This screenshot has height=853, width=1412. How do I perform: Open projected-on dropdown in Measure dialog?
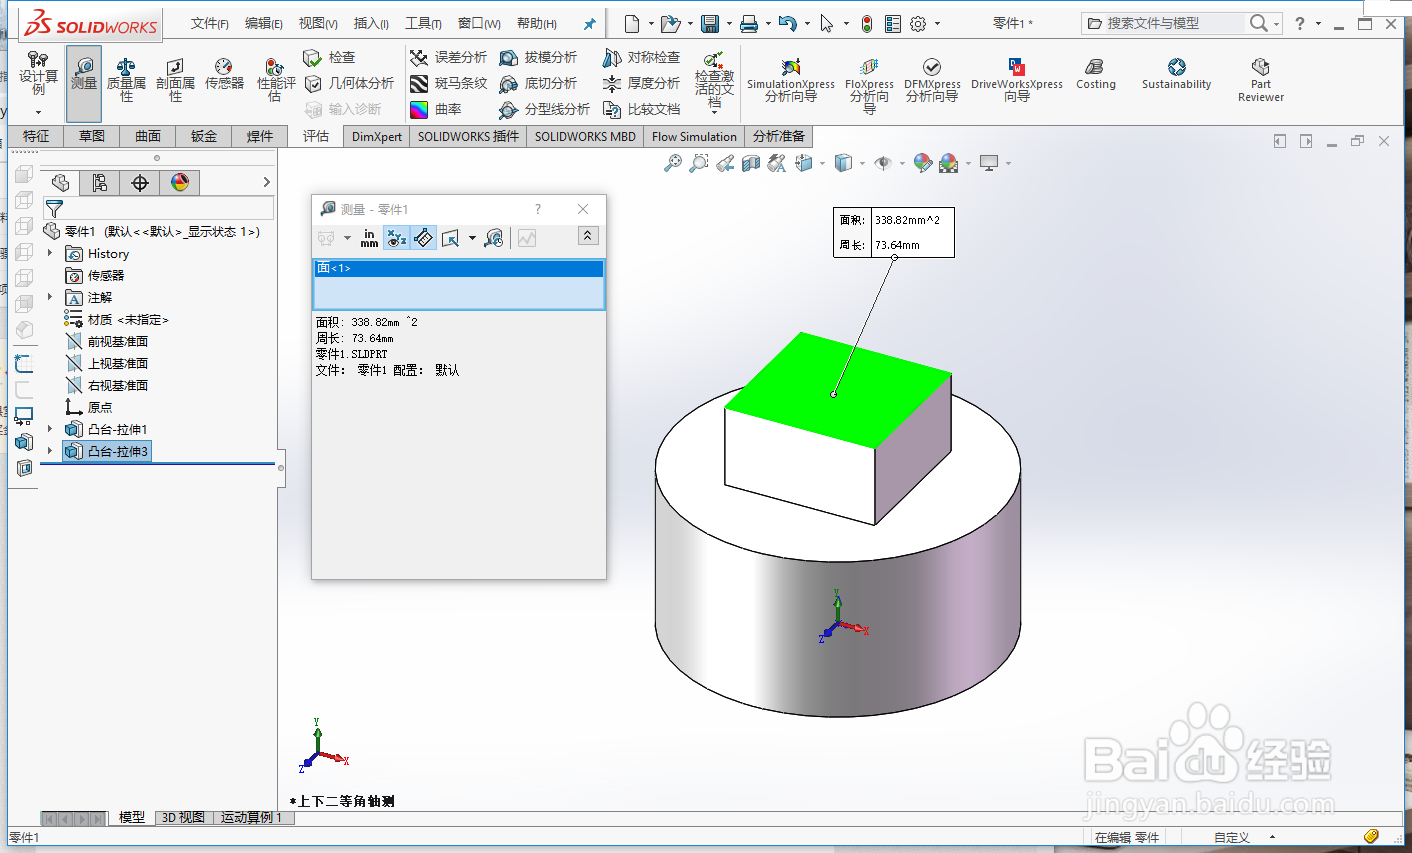click(x=472, y=238)
